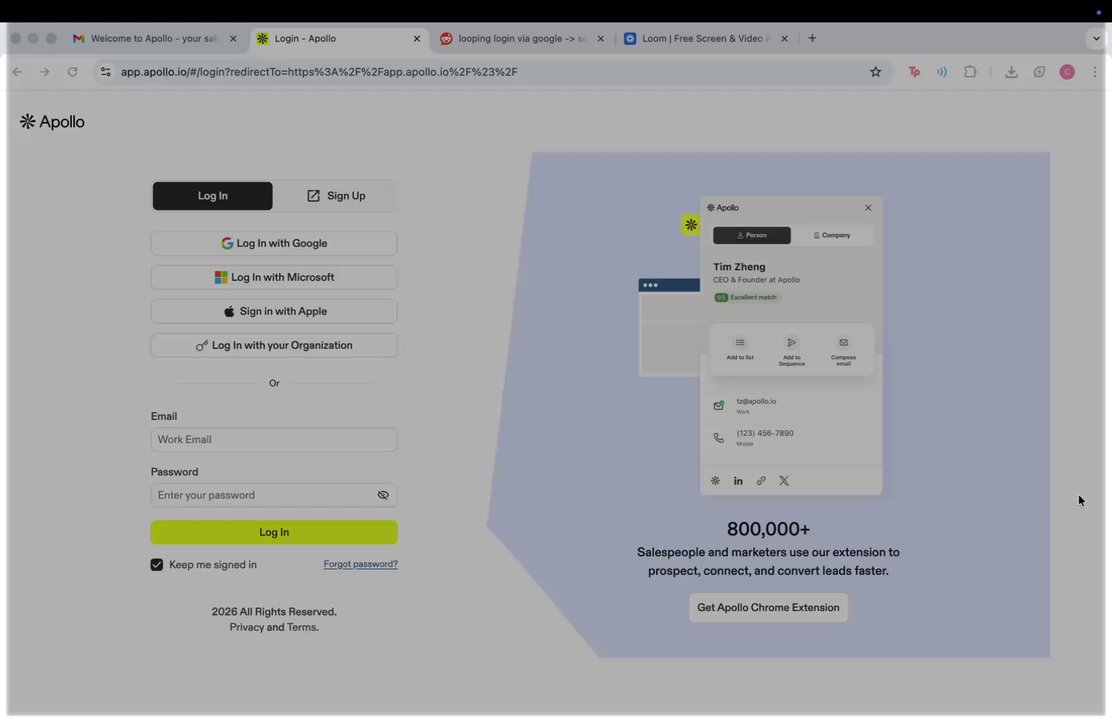Choose Log In with Microsoft
This screenshot has width=1112, height=720.
pos(274,277)
